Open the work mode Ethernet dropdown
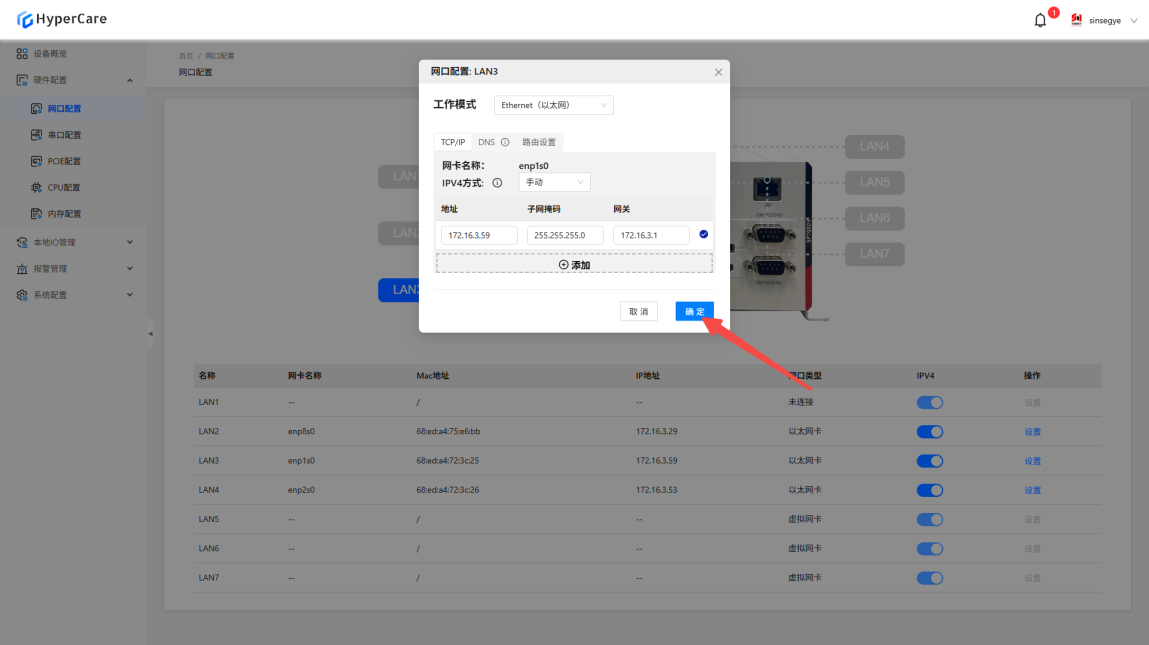 (554, 105)
